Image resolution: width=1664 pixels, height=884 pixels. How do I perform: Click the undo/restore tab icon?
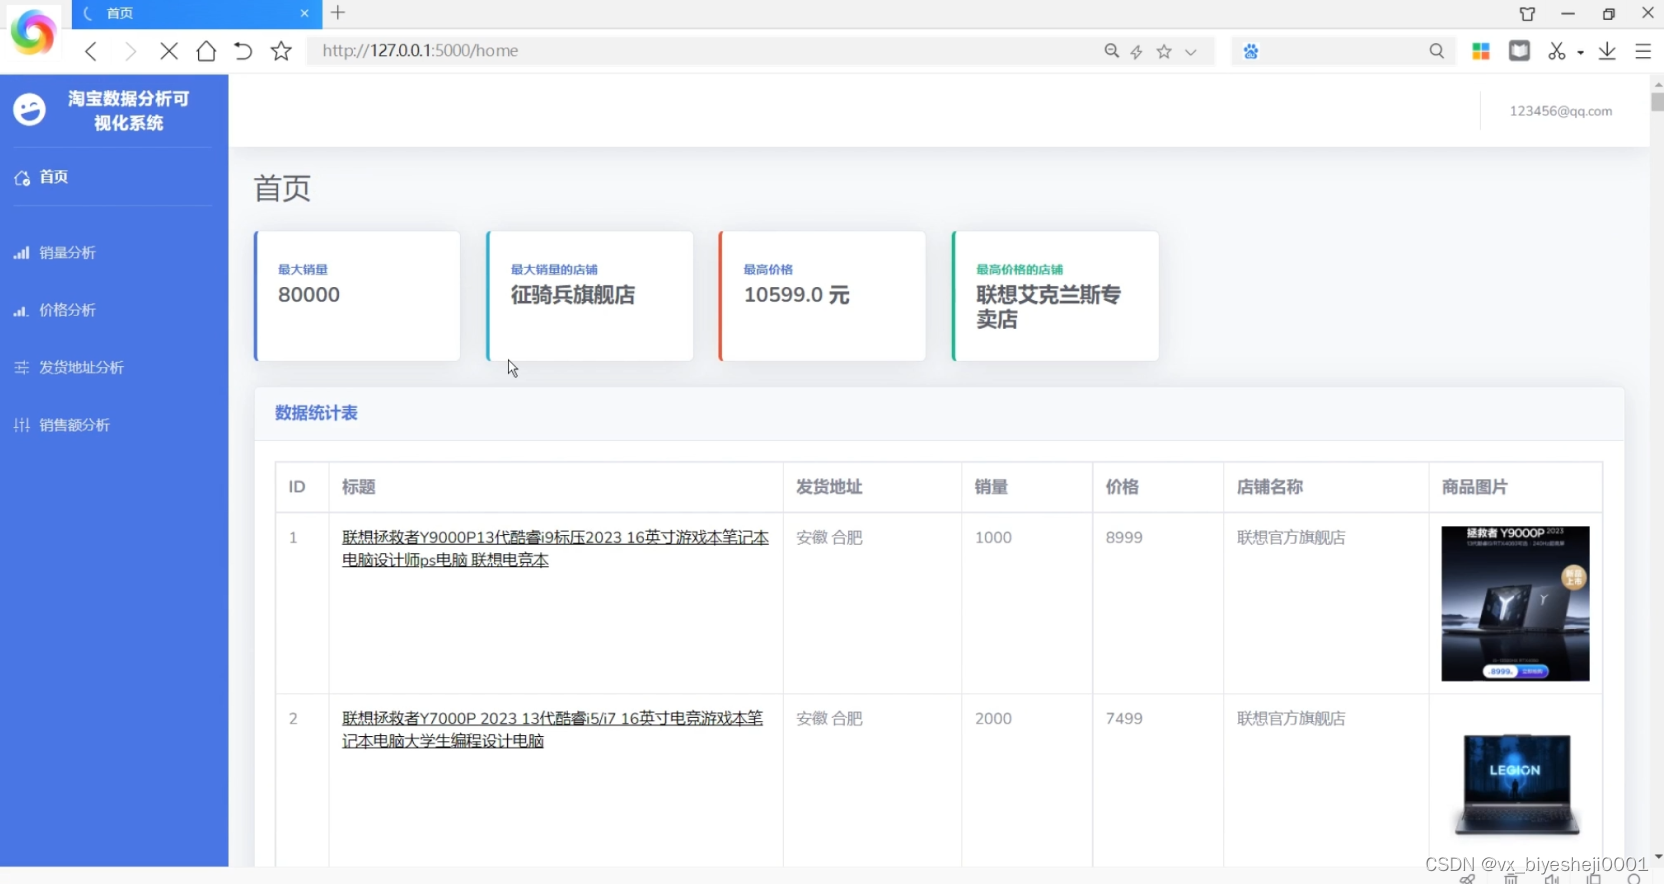[x=243, y=51]
